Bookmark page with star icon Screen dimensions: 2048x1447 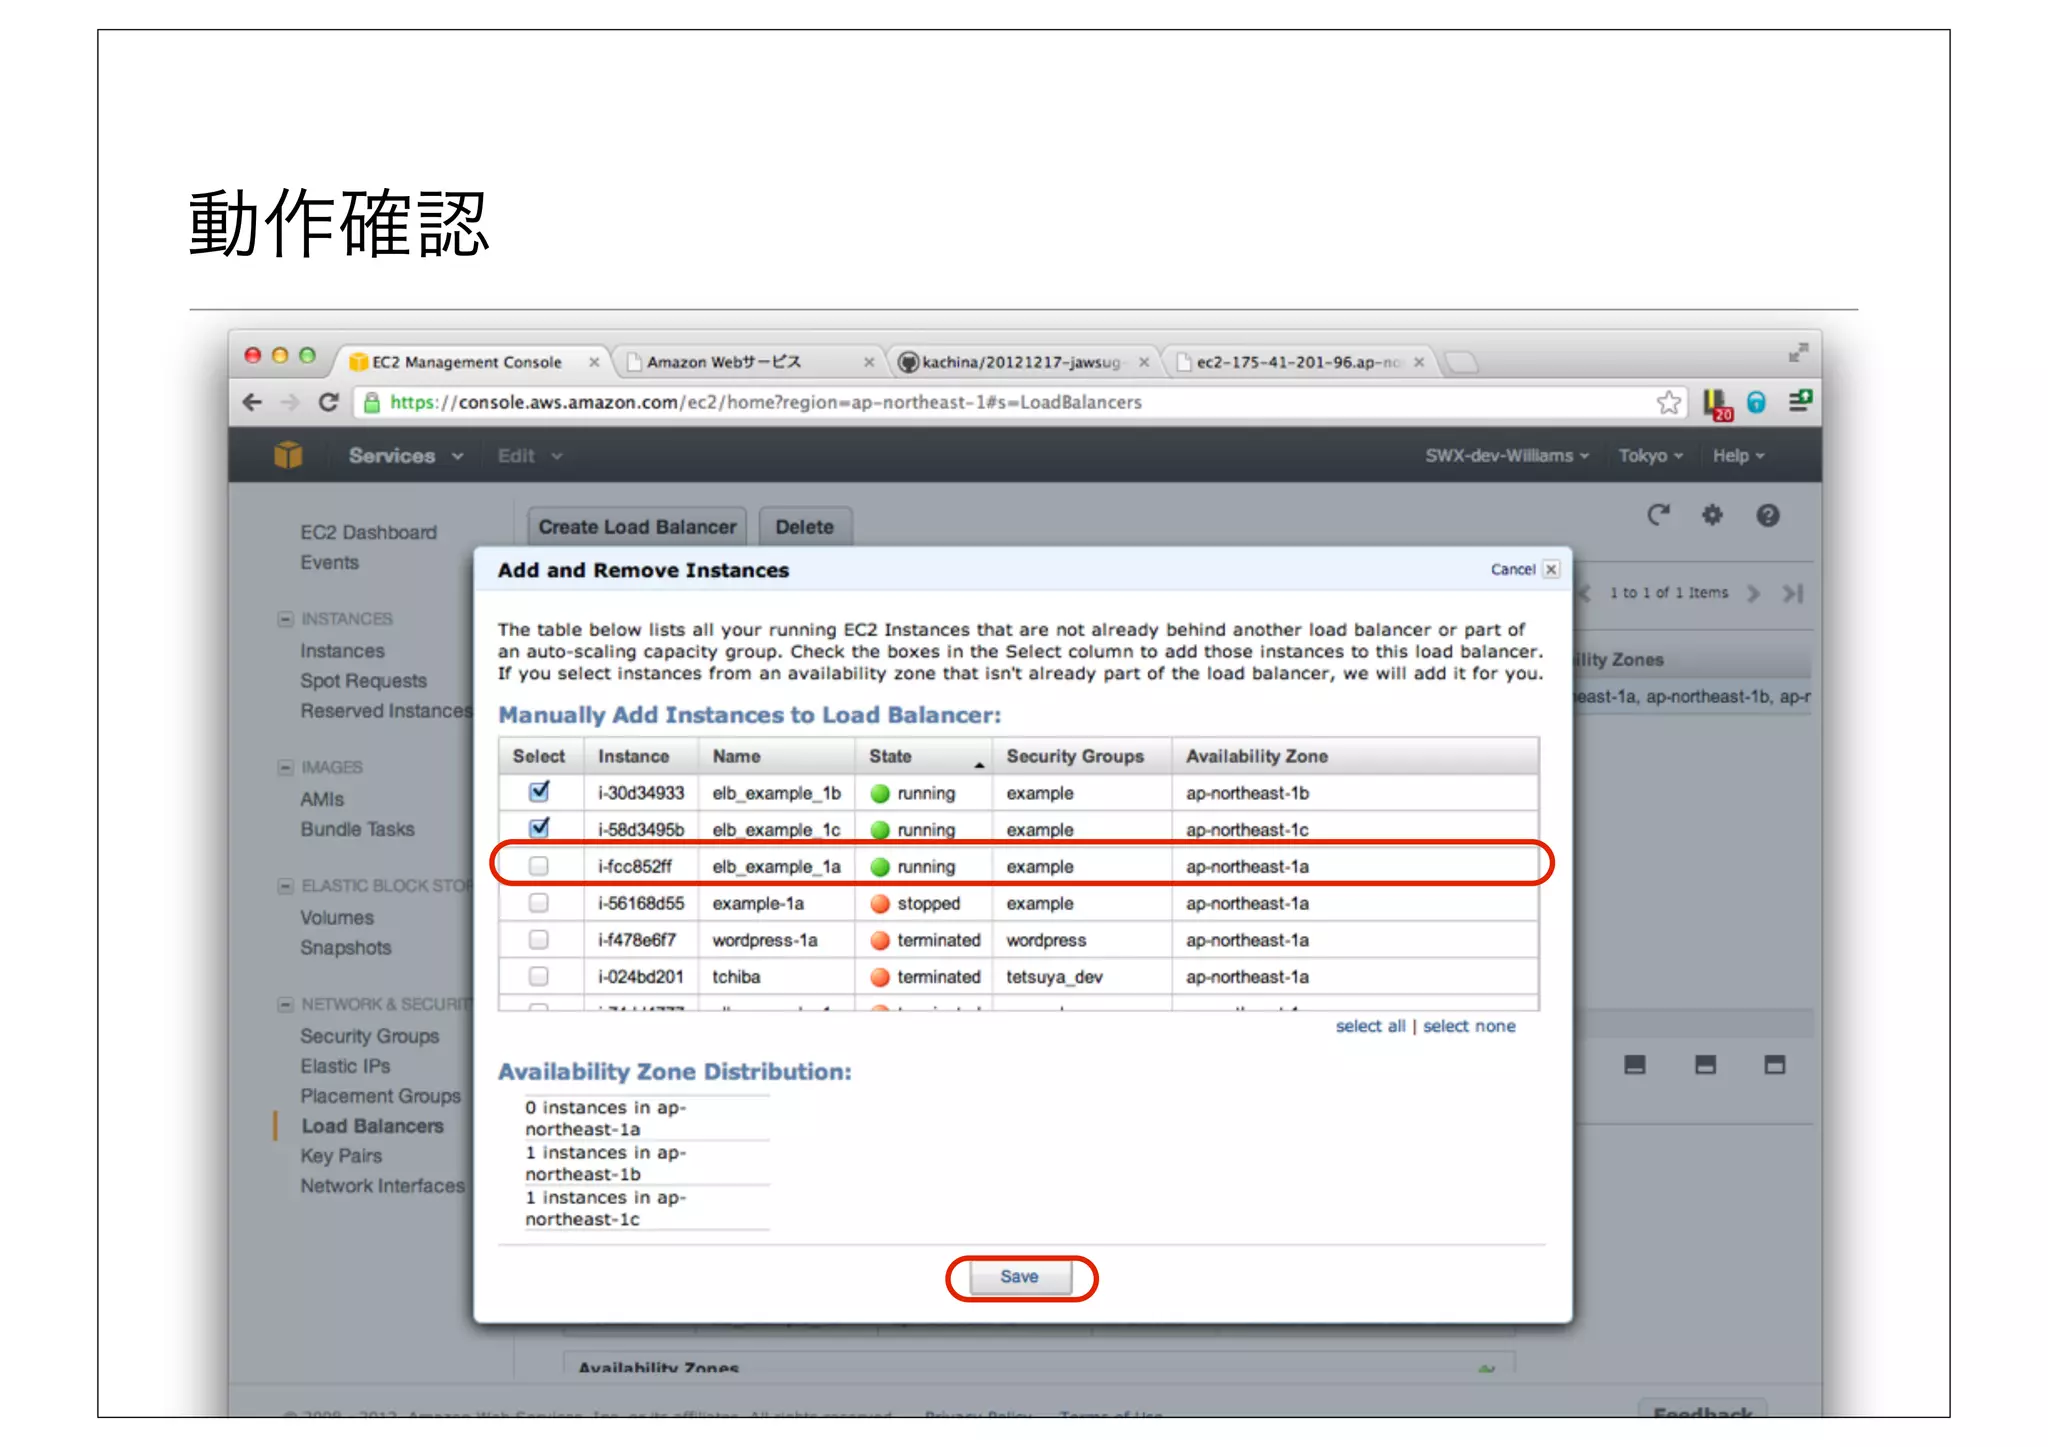[1668, 402]
